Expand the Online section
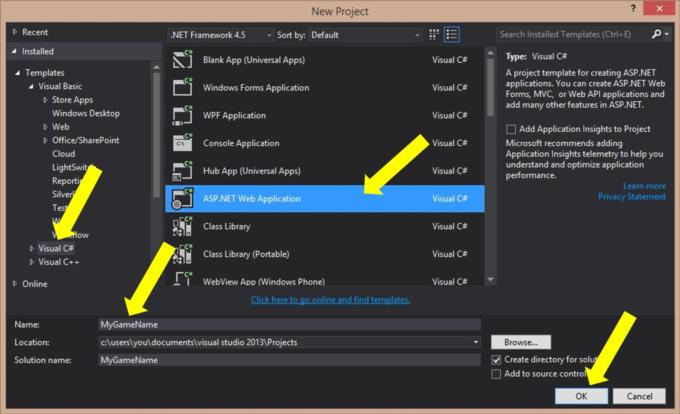Viewport: 680px width, 414px height. 15,284
